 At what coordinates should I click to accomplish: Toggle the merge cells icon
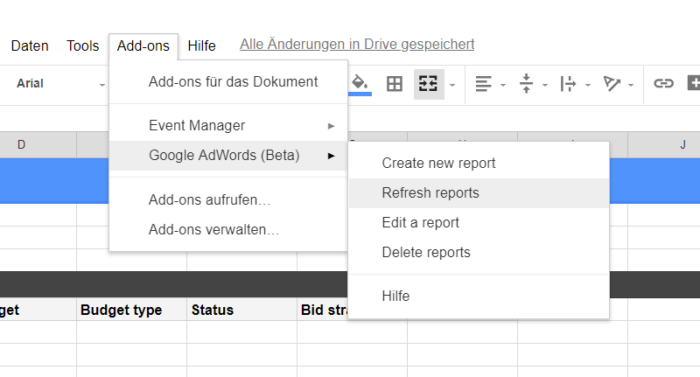[x=428, y=84]
